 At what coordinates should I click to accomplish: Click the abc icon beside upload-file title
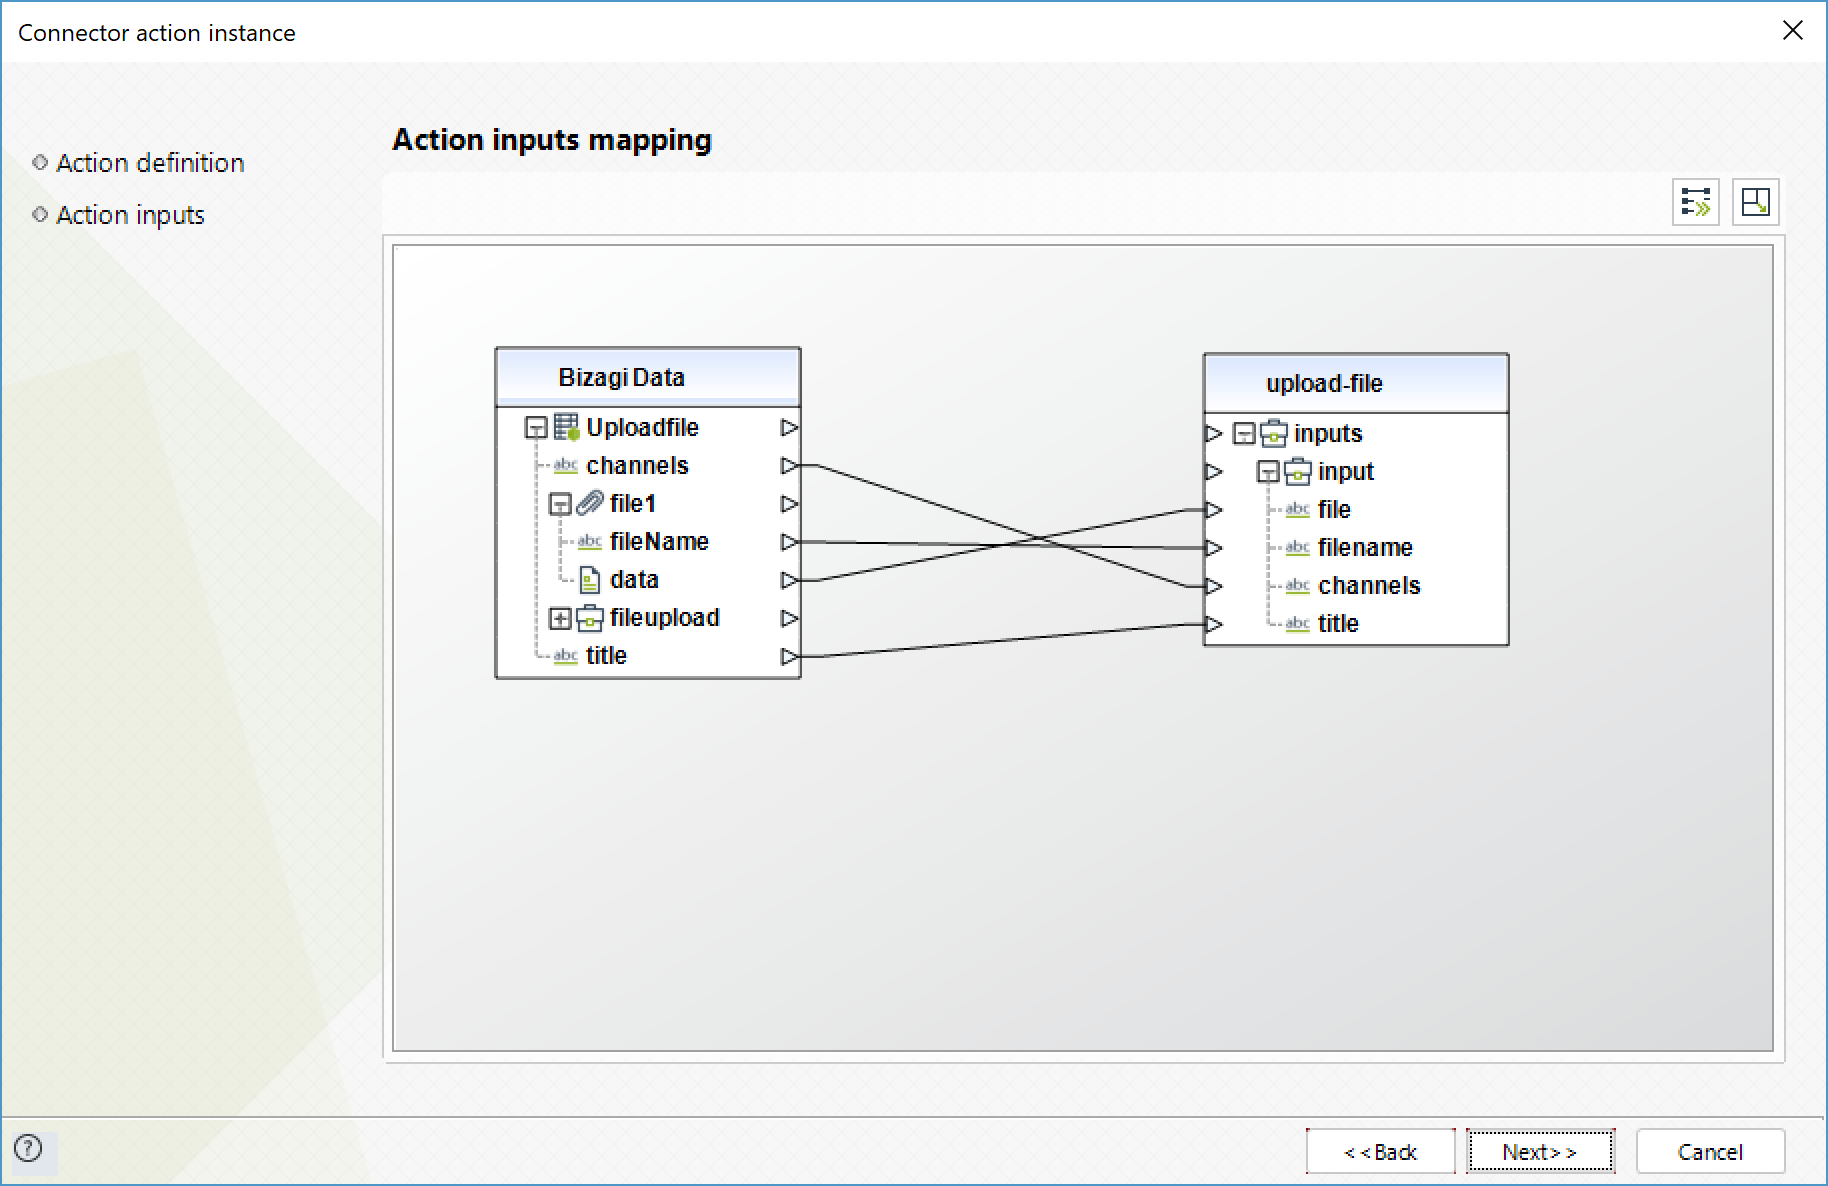point(1298,624)
